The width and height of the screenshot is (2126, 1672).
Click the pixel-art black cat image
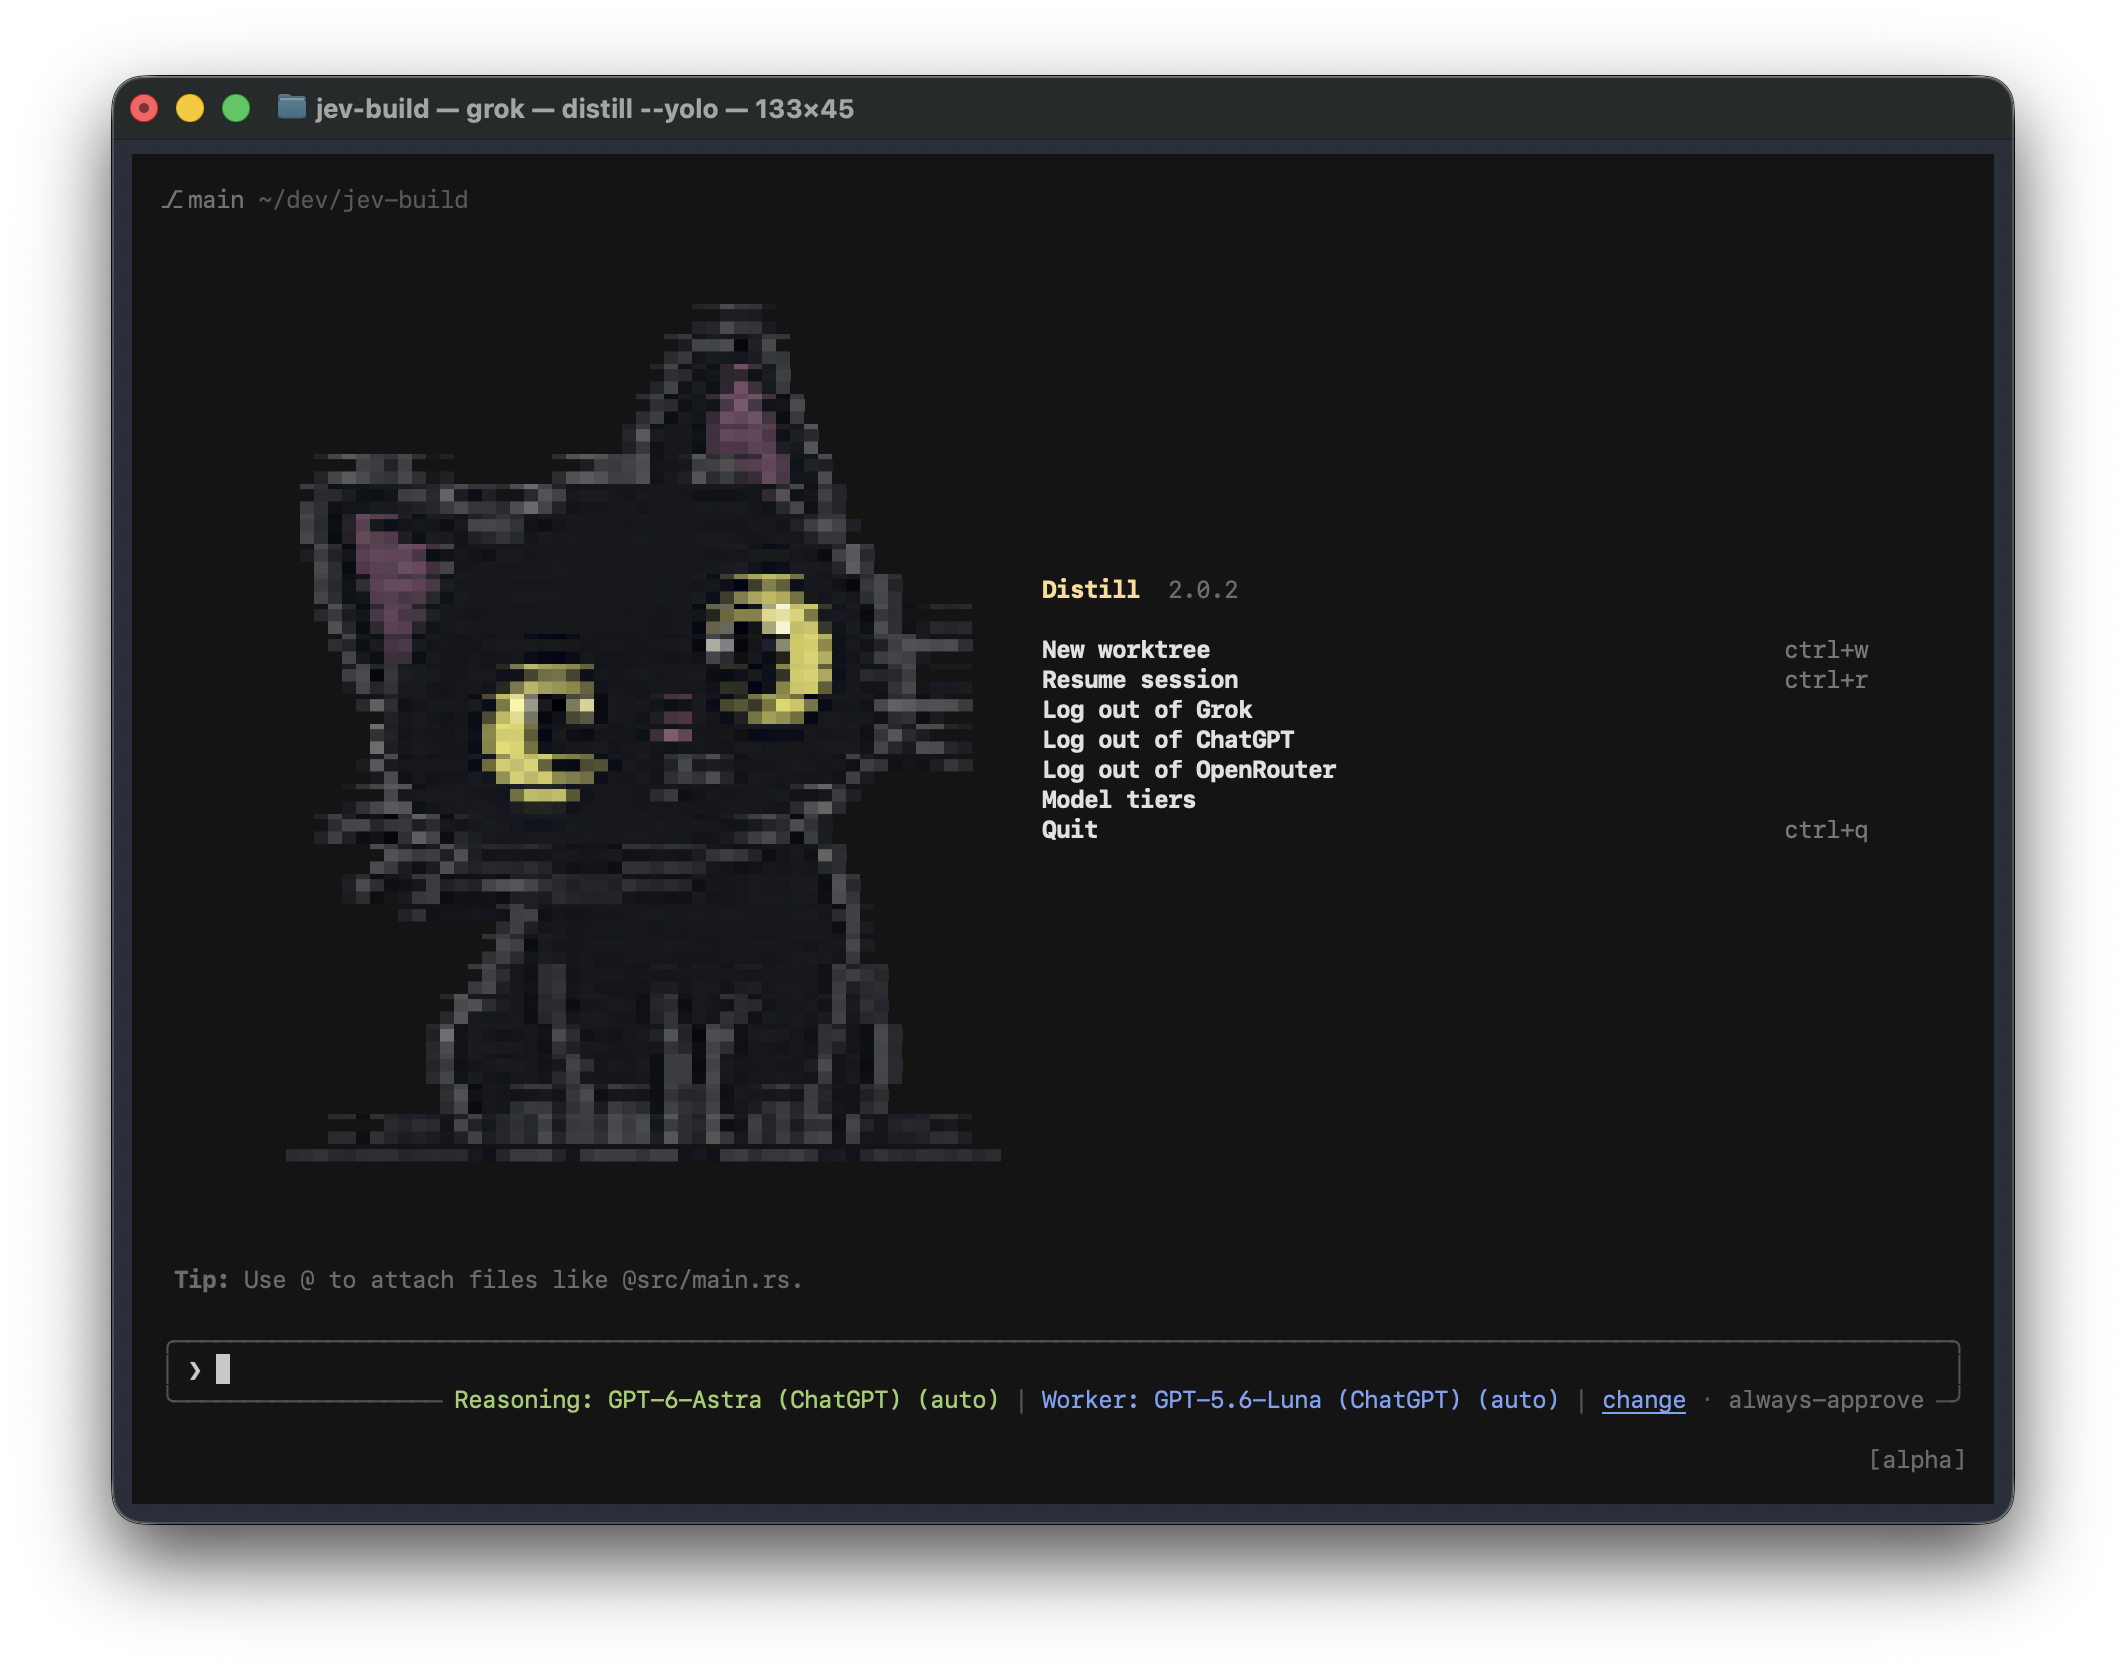642,732
